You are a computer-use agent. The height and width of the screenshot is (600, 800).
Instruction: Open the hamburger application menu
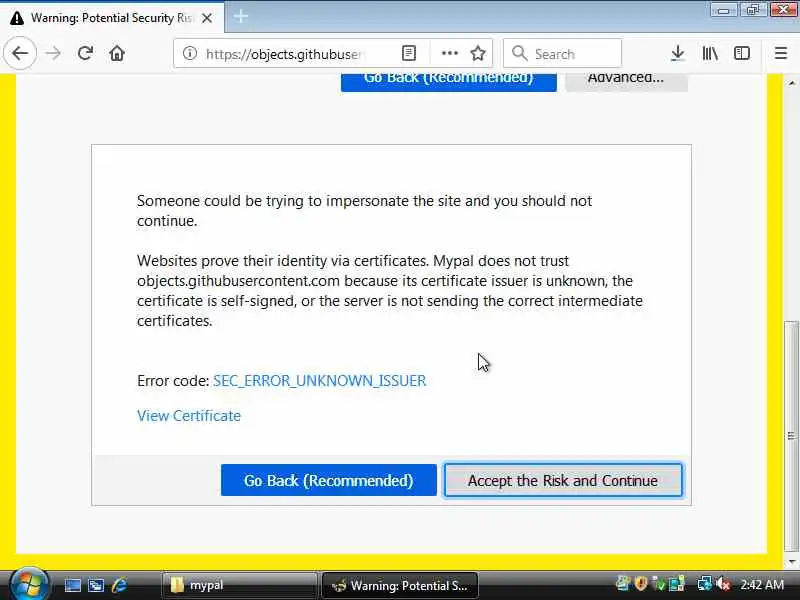pyautogui.click(x=781, y=53)
